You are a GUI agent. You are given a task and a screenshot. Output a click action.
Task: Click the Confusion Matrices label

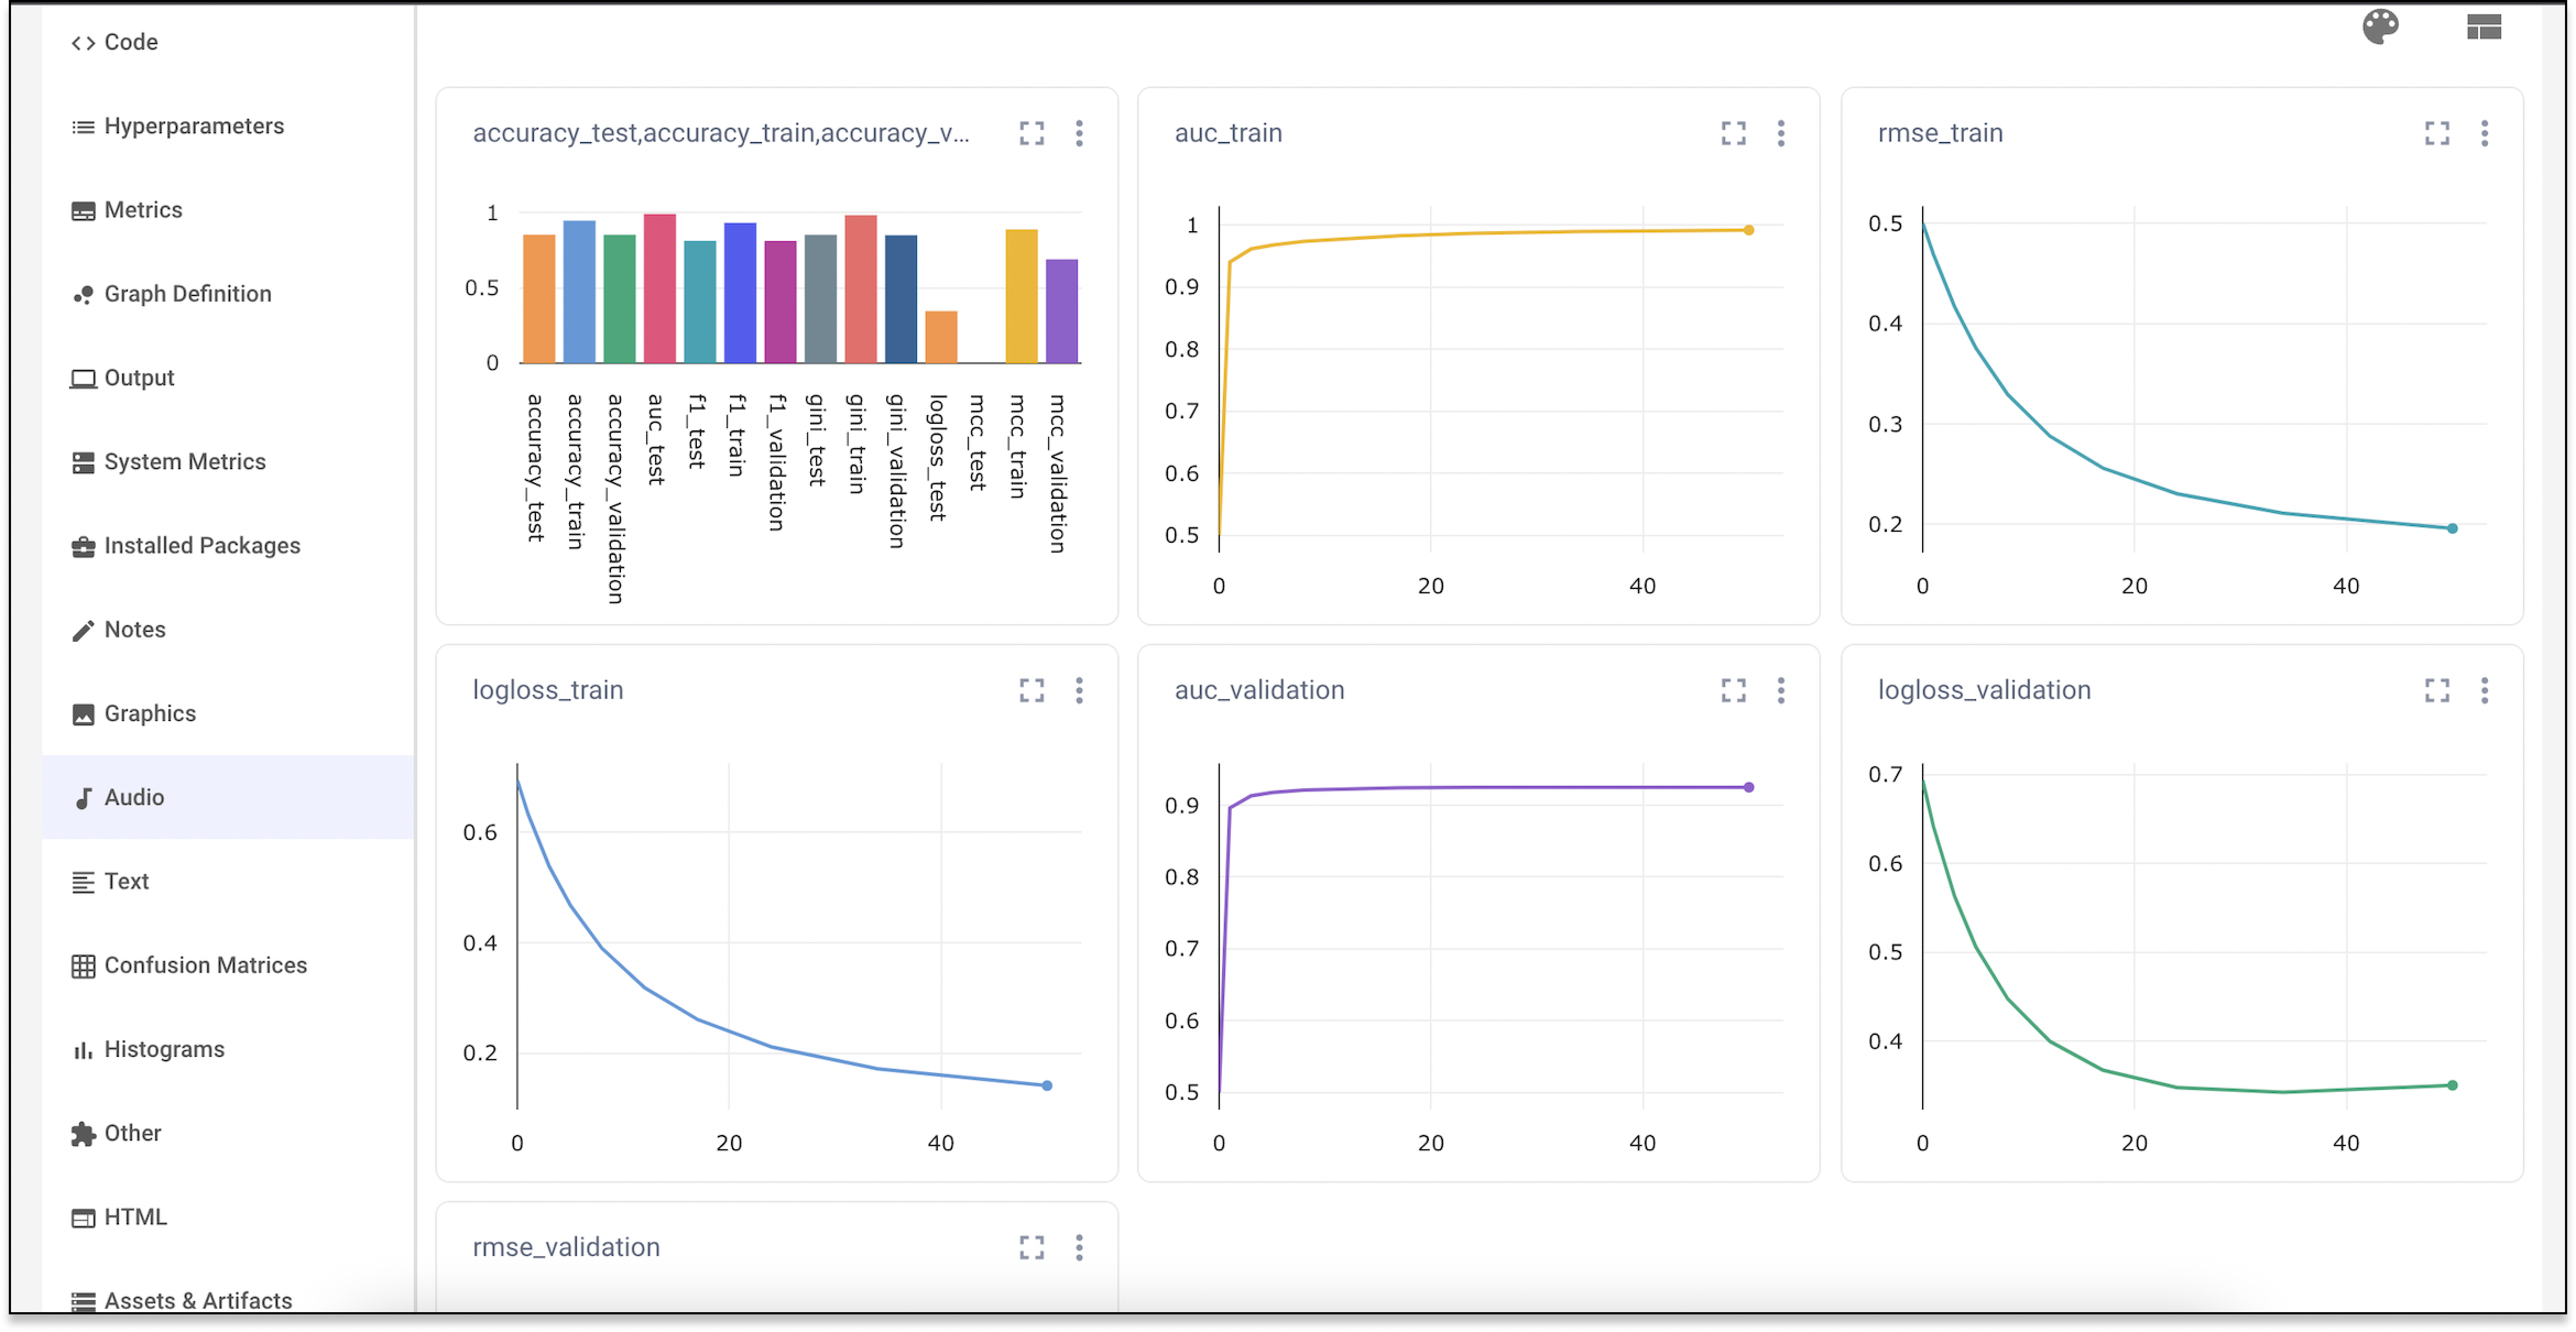[x=205, y=966]
